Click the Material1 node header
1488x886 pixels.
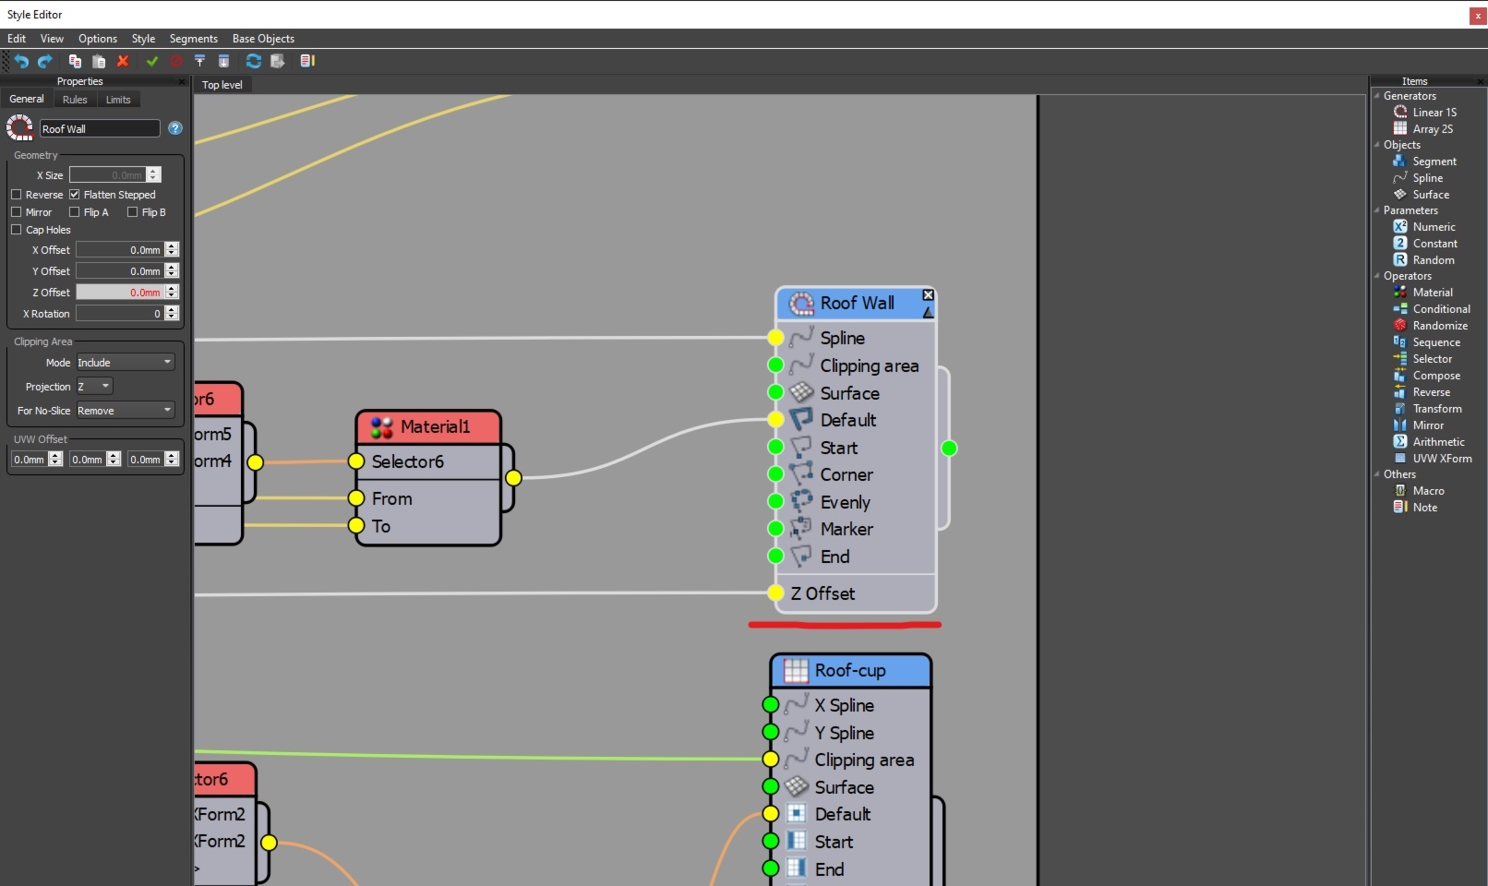coord(429,427)
